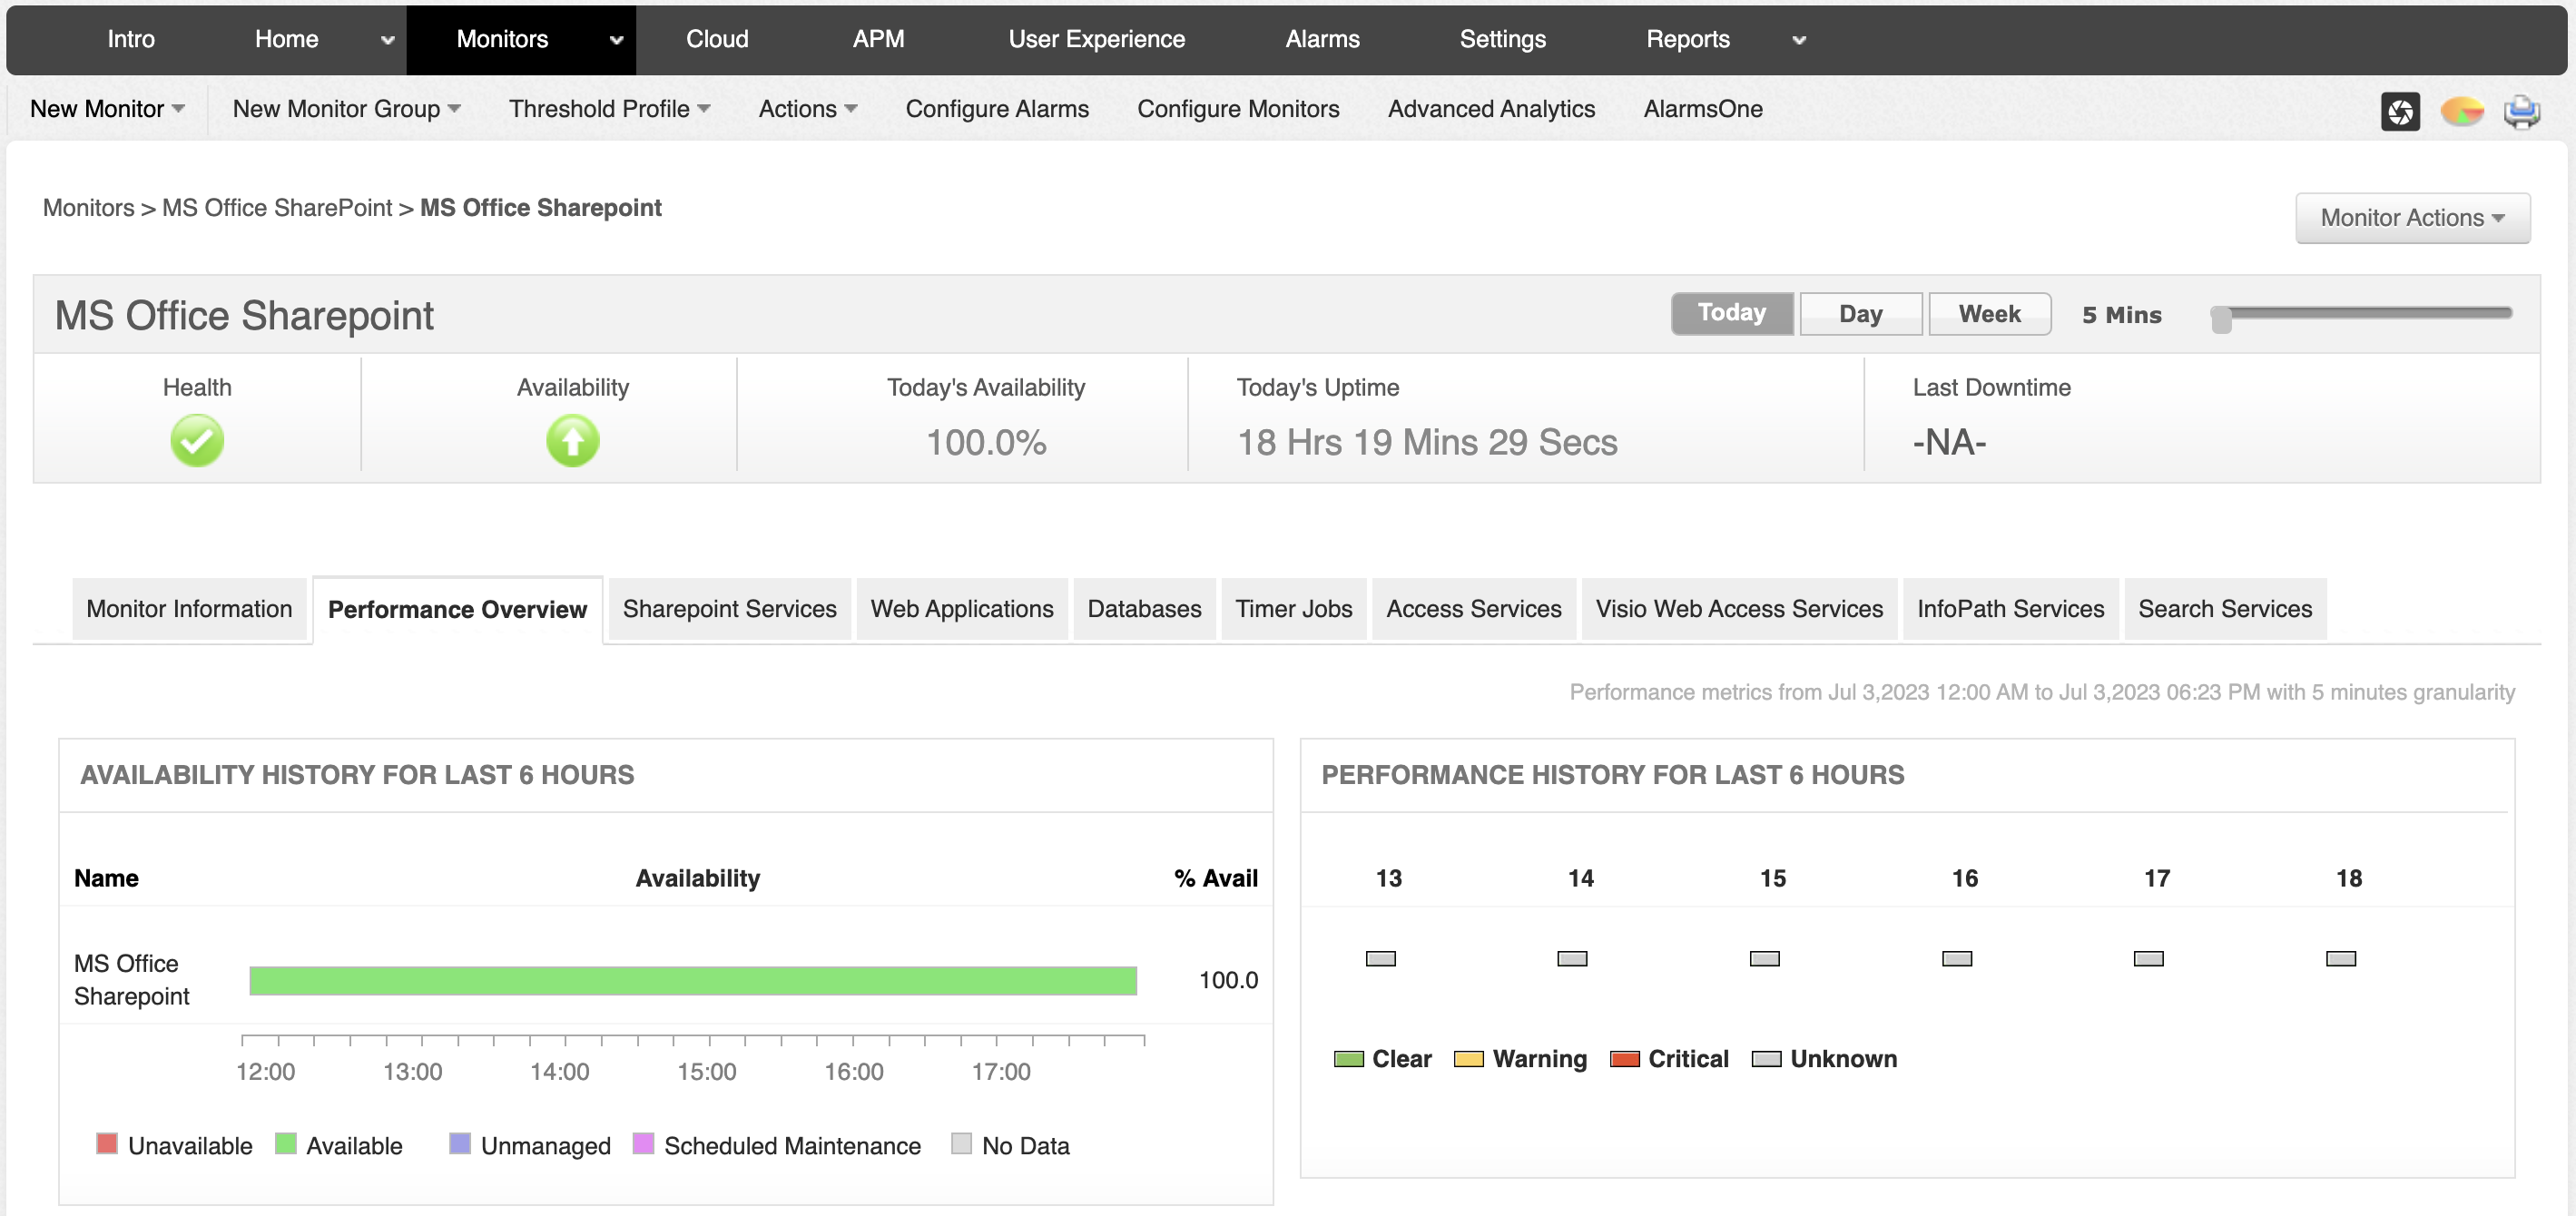
Task: Open the Configure Alarms link
Action: pos(996,109)
